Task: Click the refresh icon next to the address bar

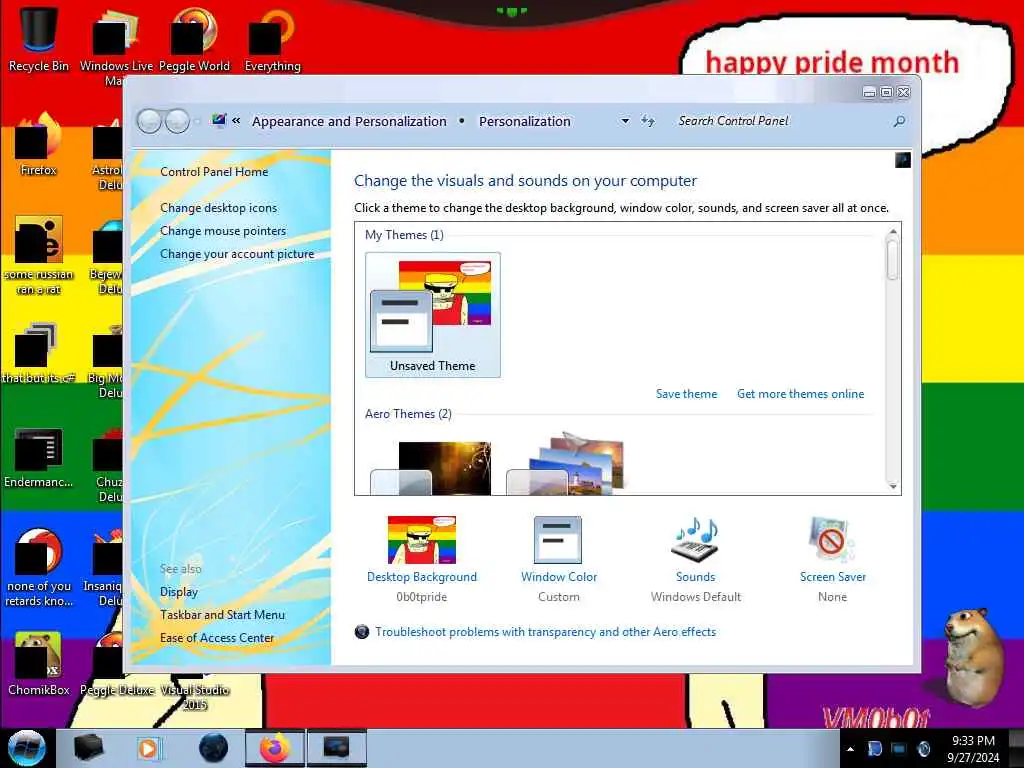Action: click(647, 121)
